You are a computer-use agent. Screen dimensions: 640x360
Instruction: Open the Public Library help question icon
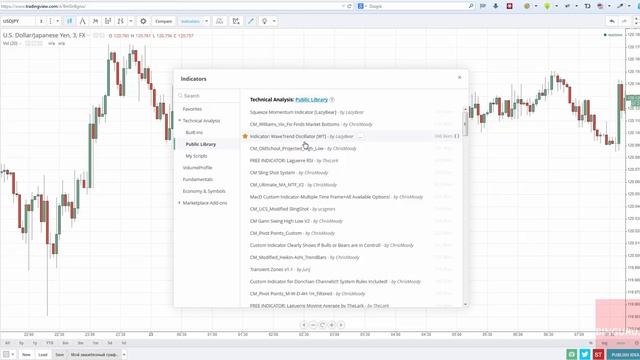332,100
